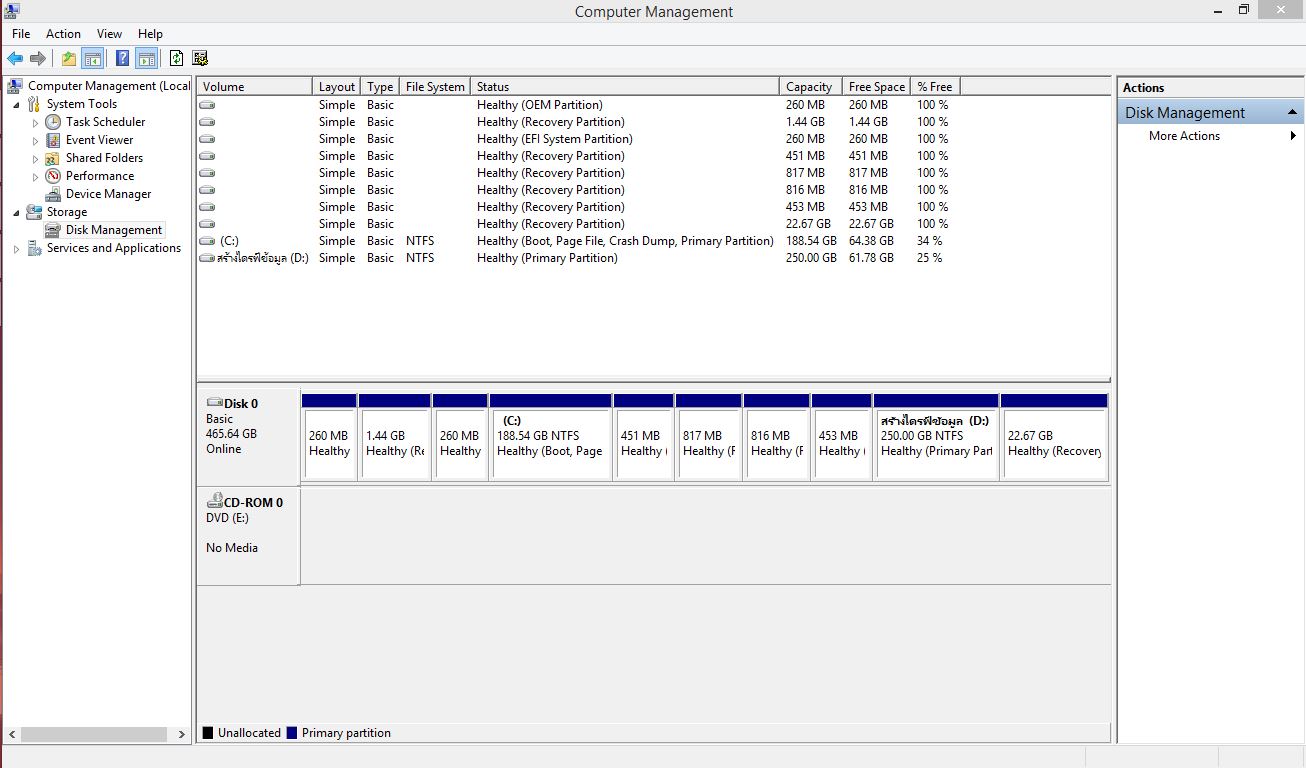Click the drive icon on the OEM Partition row
This screenshot has width=1306, height=768.
[207, 105]
